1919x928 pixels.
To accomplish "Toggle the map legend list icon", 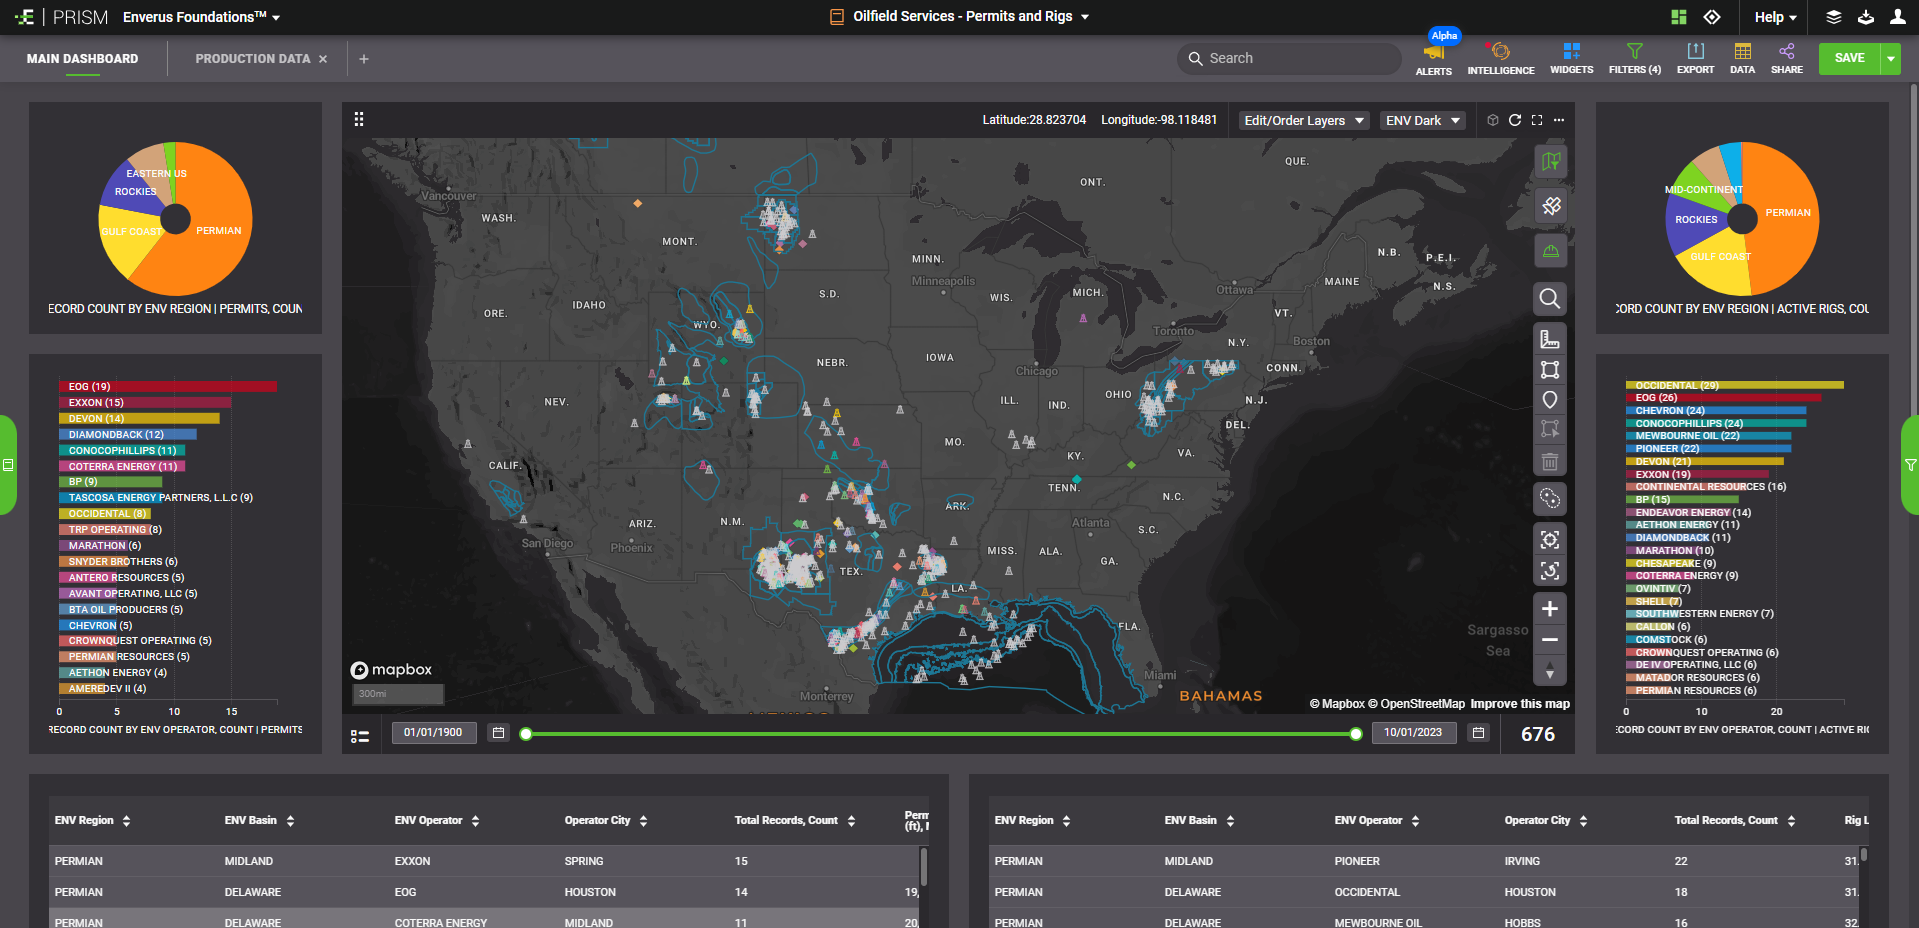I will pyautogui.click(x=360, y=736).
